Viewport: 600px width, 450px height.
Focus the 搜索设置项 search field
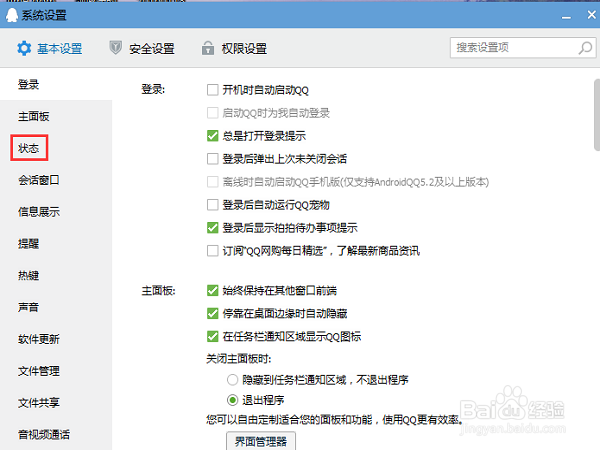(x=523, y=47)
